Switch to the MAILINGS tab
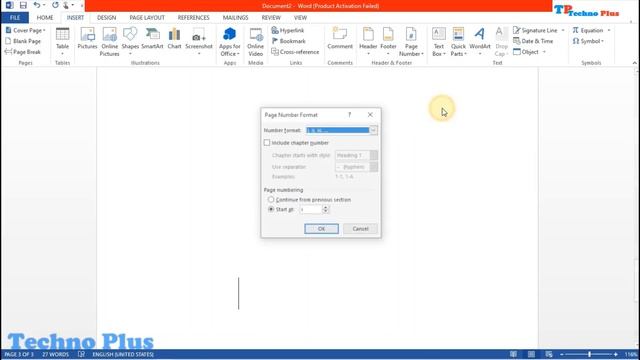 click(x=236, y=18)
